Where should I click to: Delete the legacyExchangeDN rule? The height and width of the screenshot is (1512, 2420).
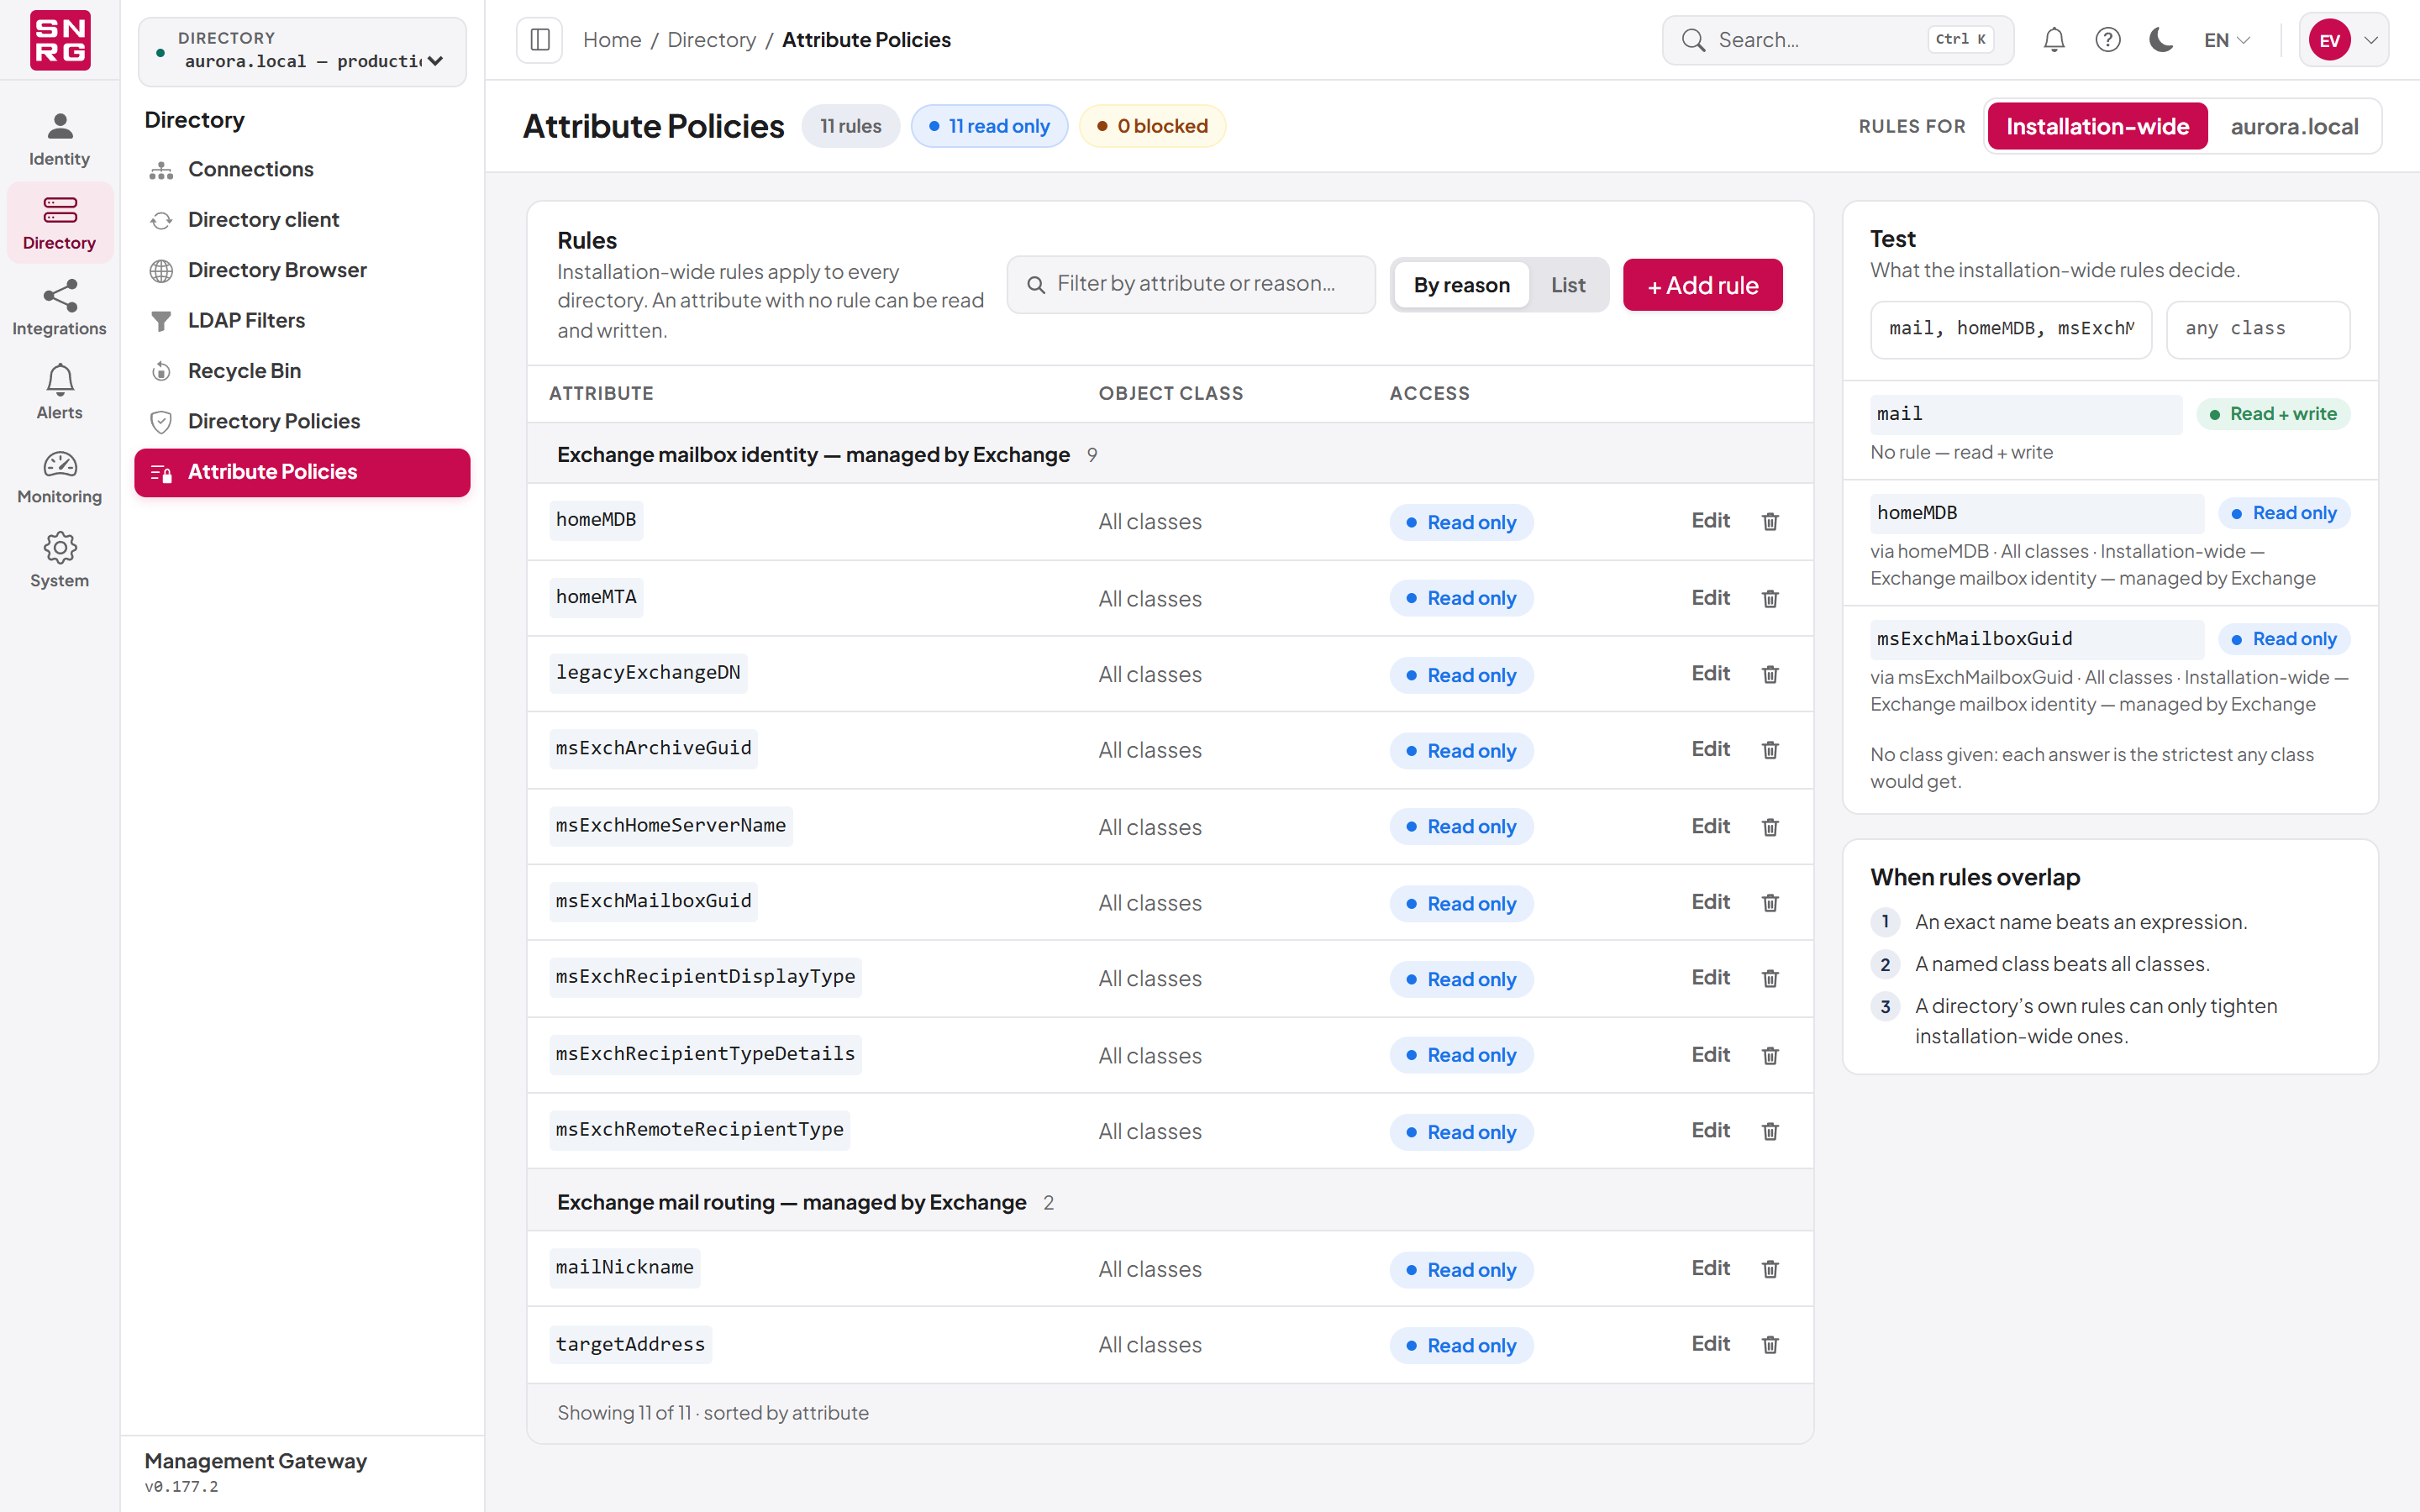pyautogui.click(x=1770, y=674)
